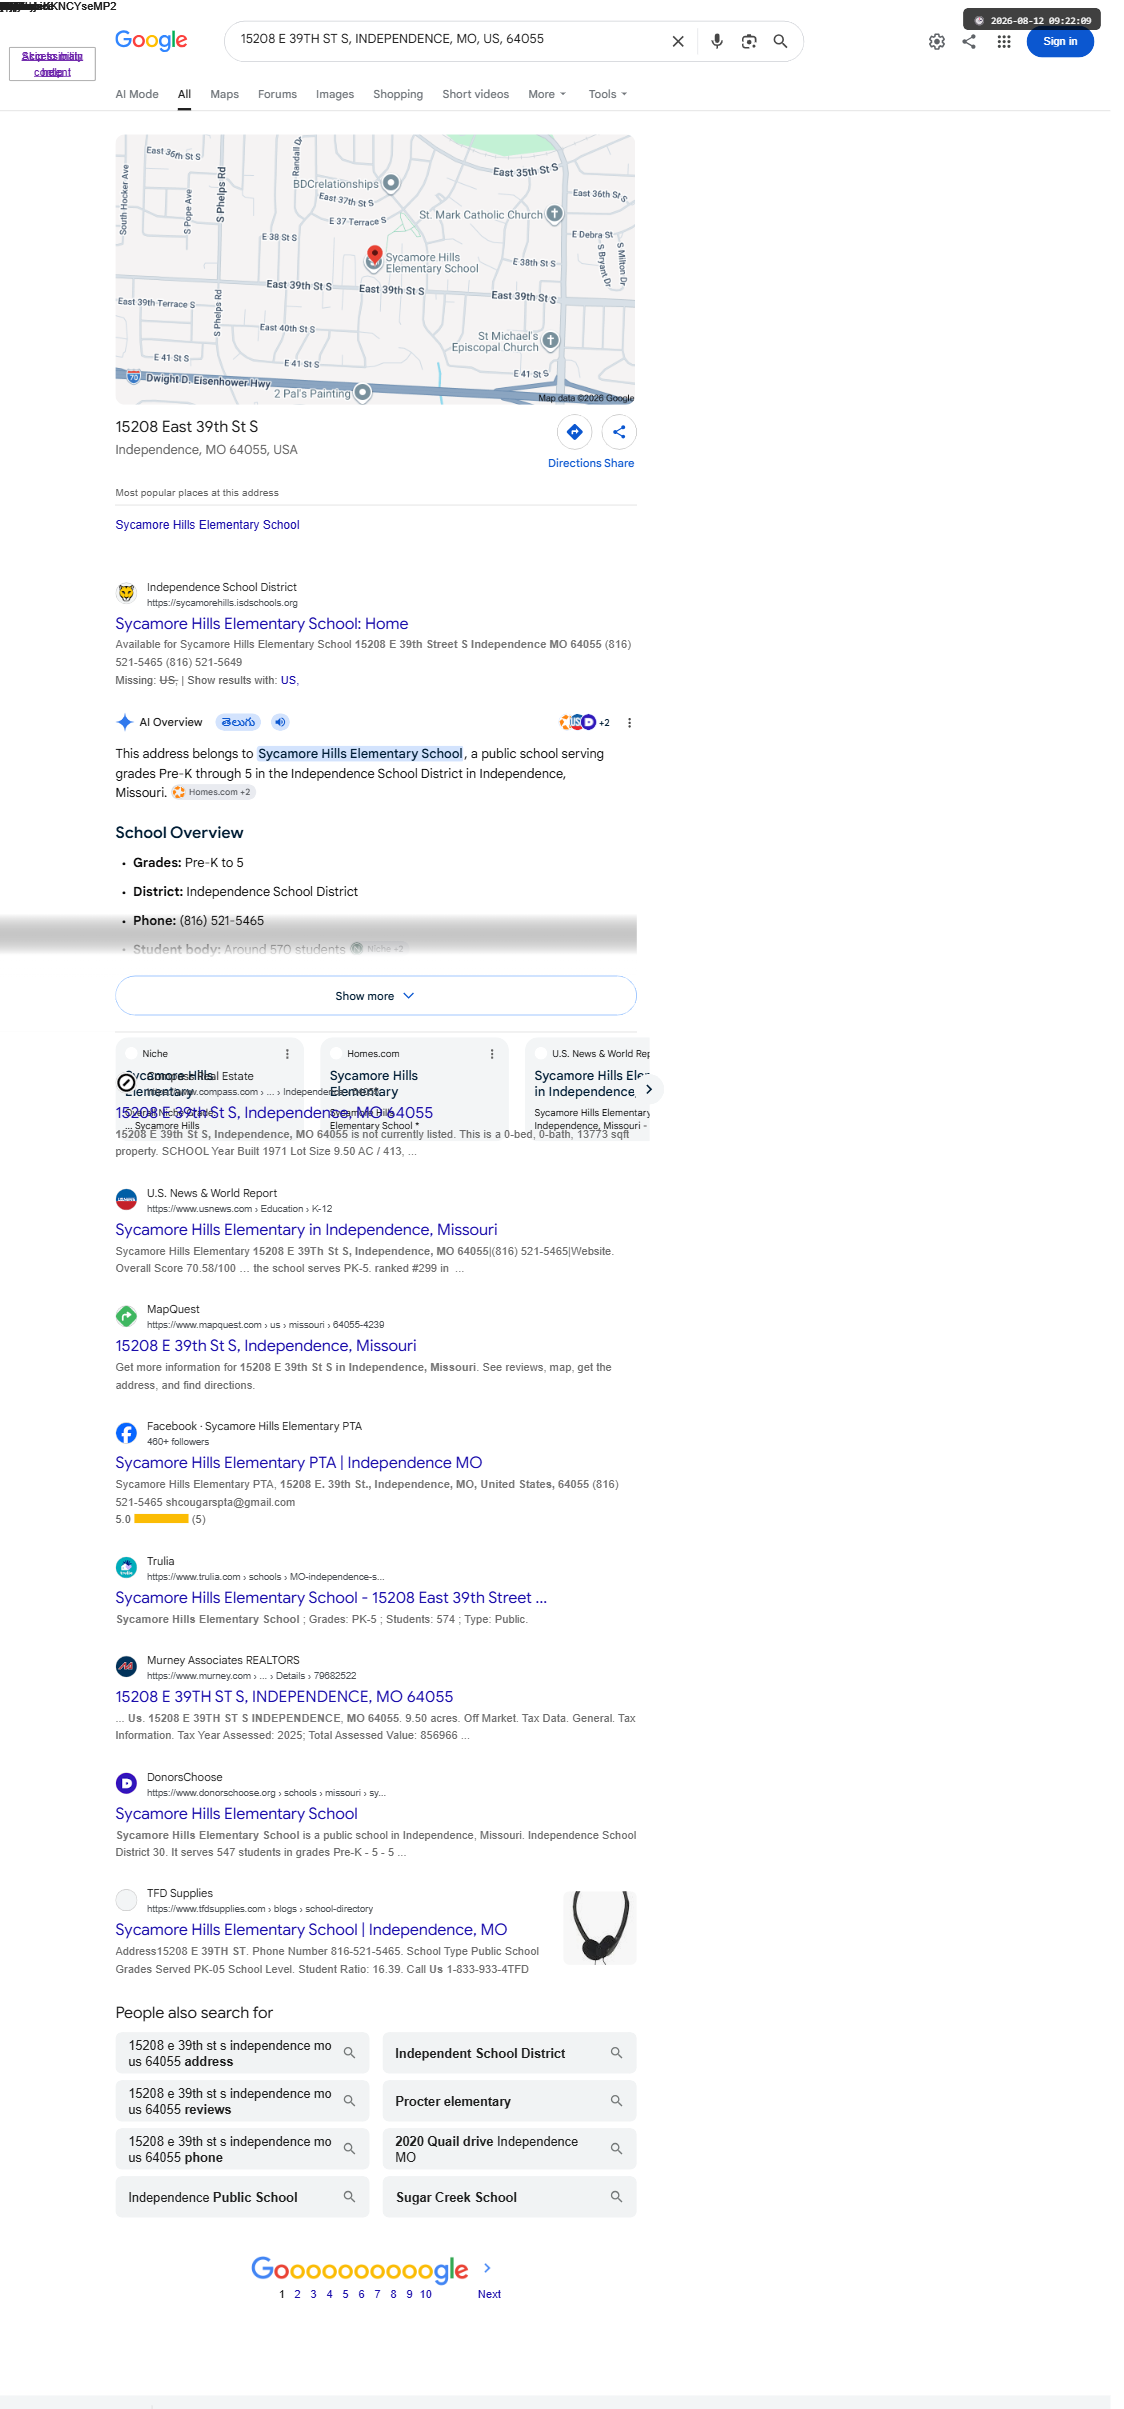Image resolution: width=1124 pixels, height=2409 pixels.
Task: Select the St. Mark Catholic Church map marker
Action: 555,213
